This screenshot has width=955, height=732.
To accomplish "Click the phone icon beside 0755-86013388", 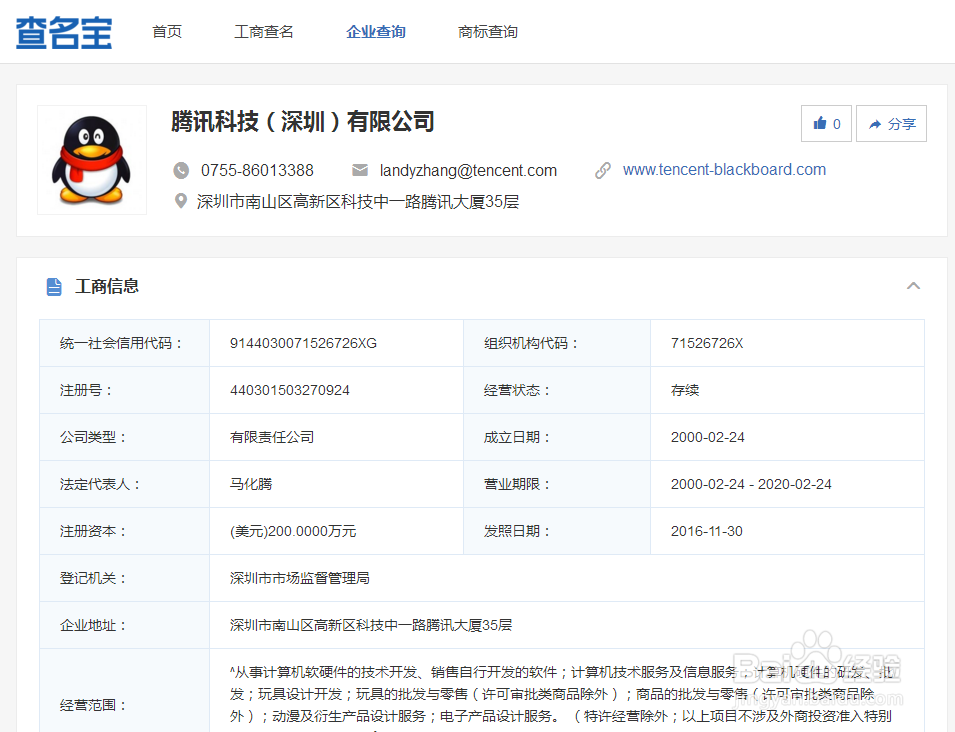I will pyautogui.click(x=181, y=170).
